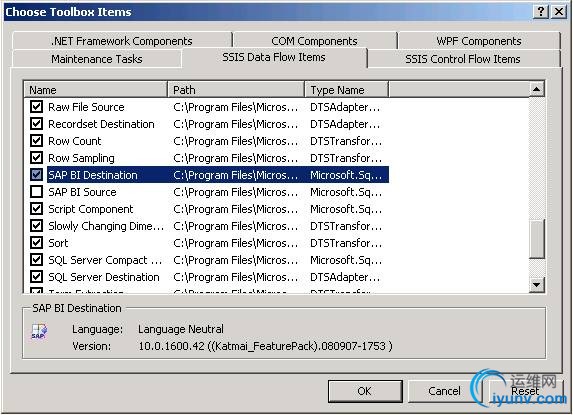Sort list by Path column header
Image resolution: width=573 pixels, height=415 pixels.
click(236, 90)
